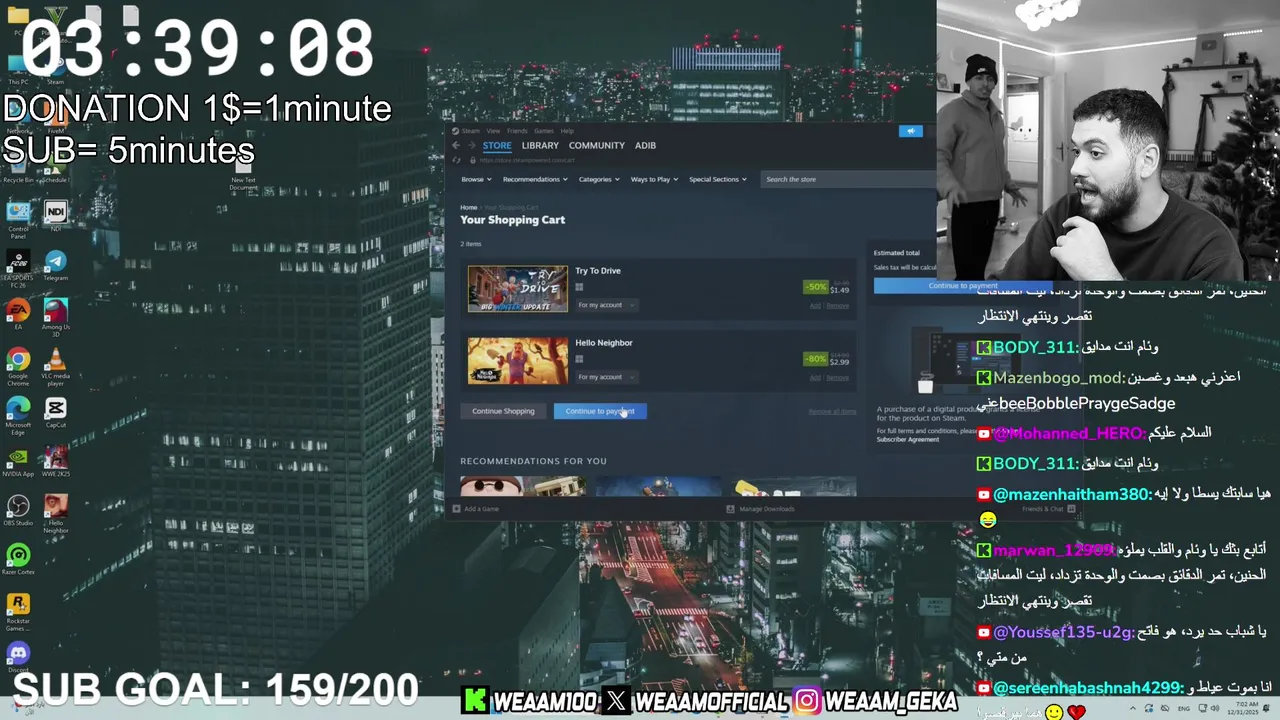Open Rockstar Games launcher shortcut

[x=18, y=612]
